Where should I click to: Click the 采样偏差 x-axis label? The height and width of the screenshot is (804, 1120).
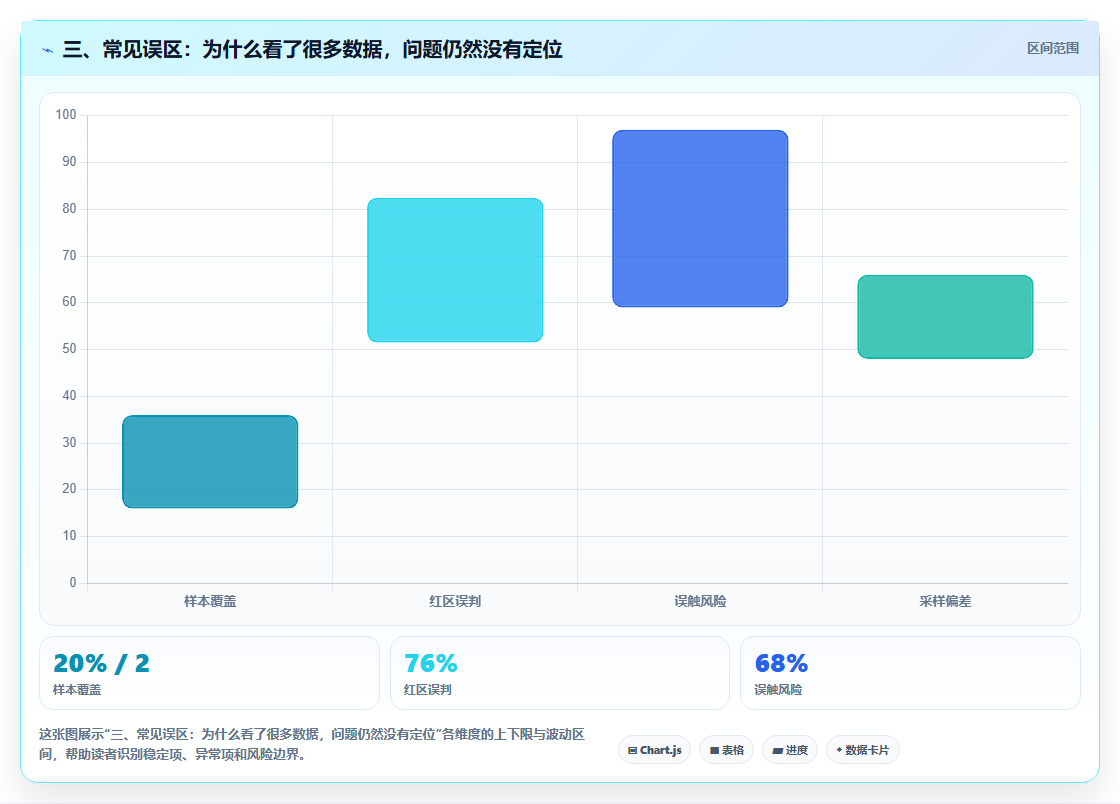945,601
